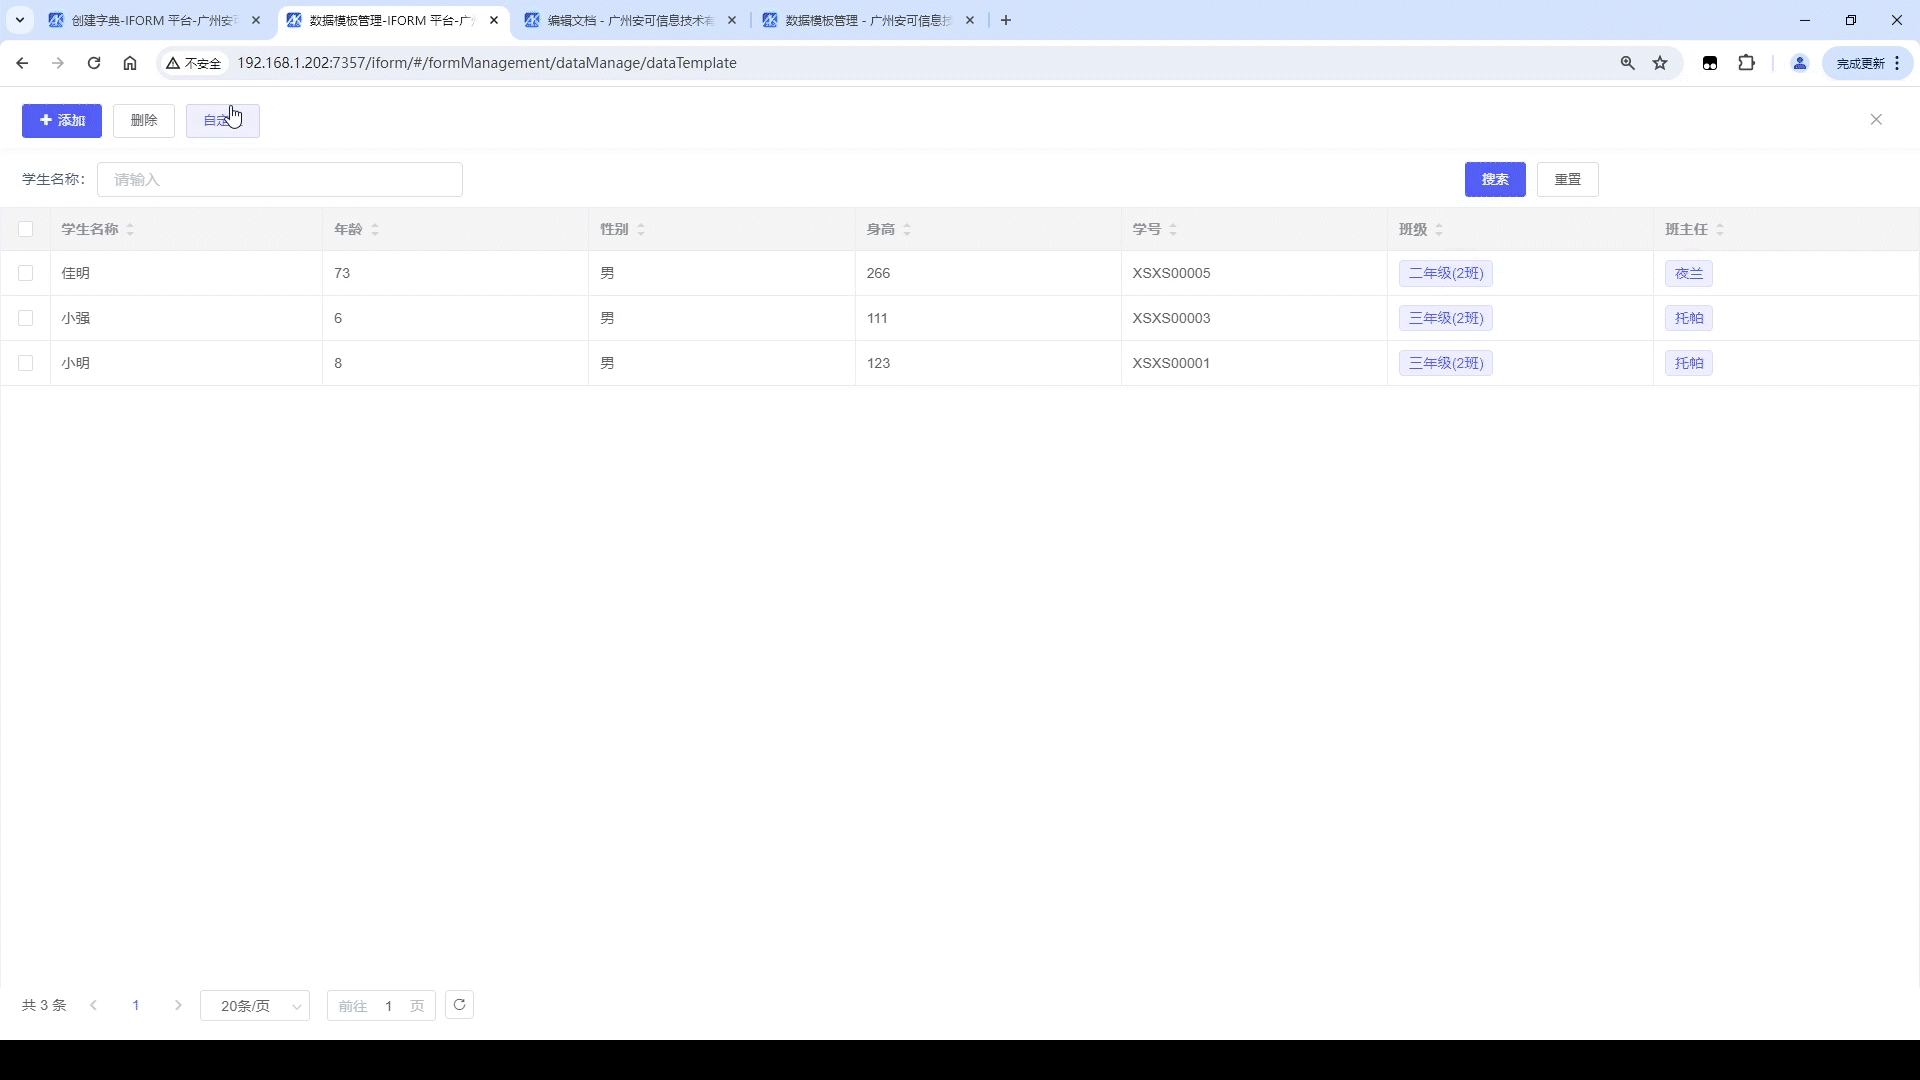Sort by 学生名称 column arrows
The width and height of the screenshot is (1920, 1080).
coord(130,230)
